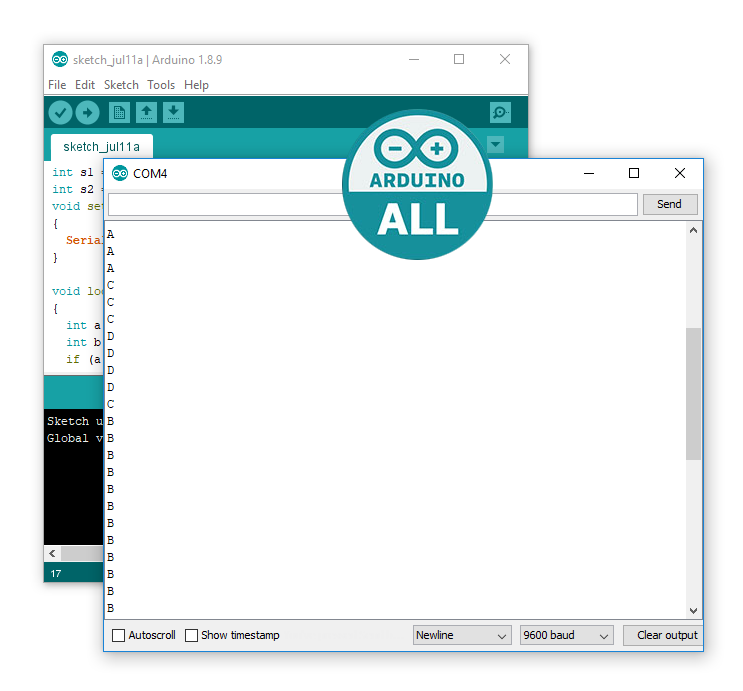The width and height of the screenshot is (743, 691).
Task: Click the serial monitor scroll-down arrow
Action: [x=693, y=610]
